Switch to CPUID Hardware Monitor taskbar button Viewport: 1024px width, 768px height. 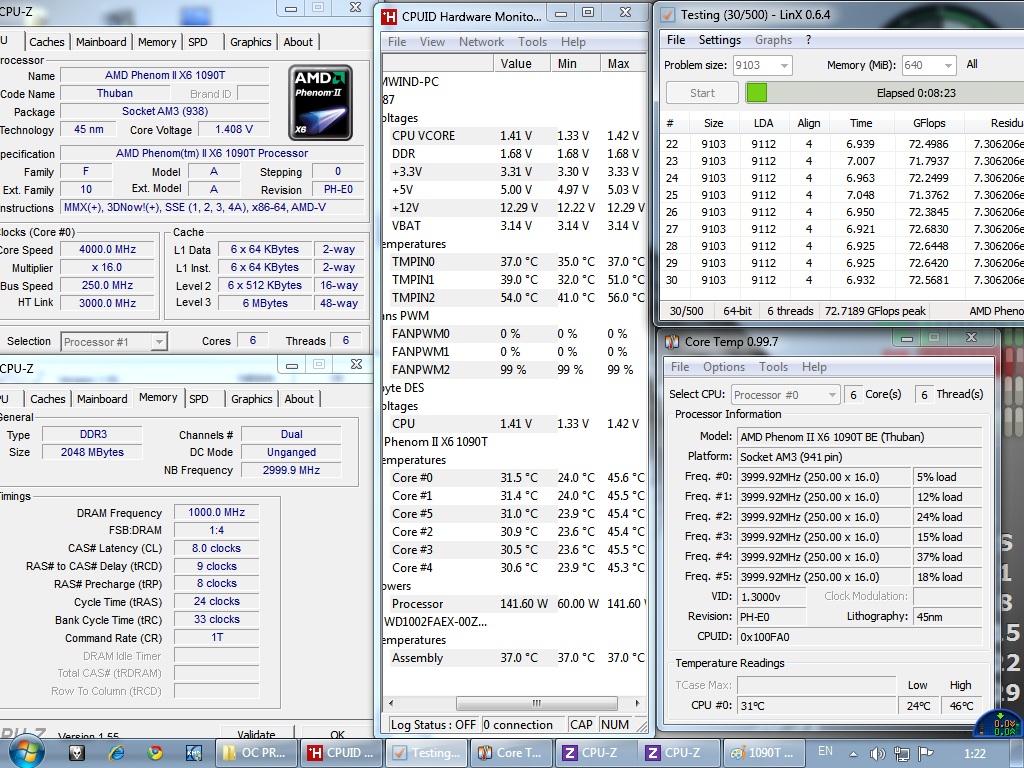point(340,752)
